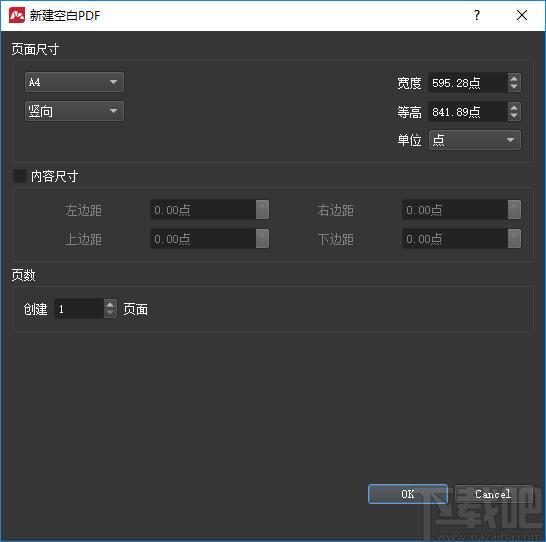Click the 宽度 width input field
546x542 pixels.
click(x=468, y=83)
